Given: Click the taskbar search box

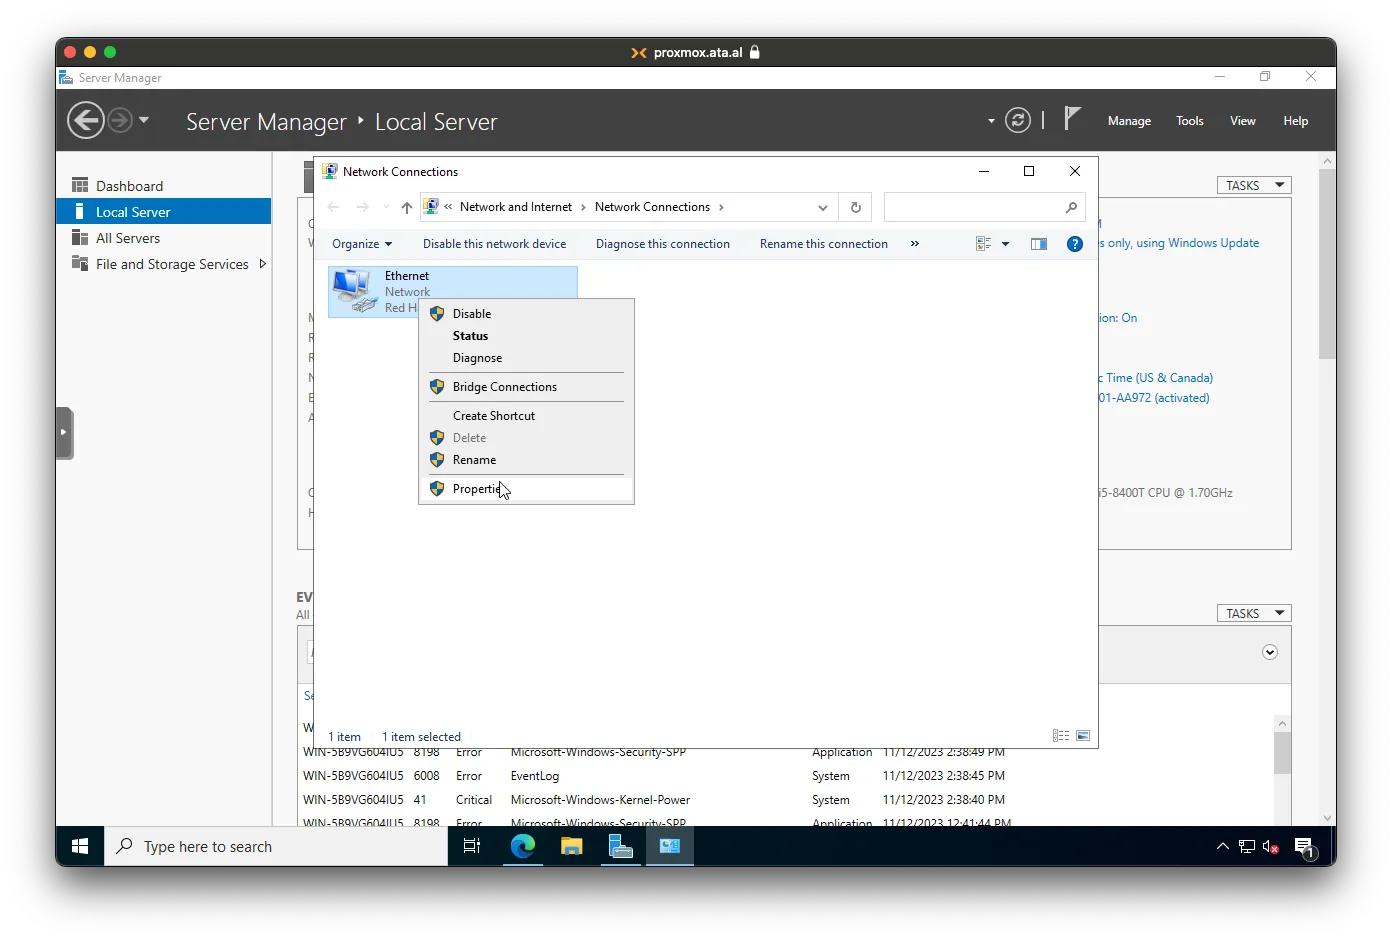Looking at the screenshot, I should [276, 847].
